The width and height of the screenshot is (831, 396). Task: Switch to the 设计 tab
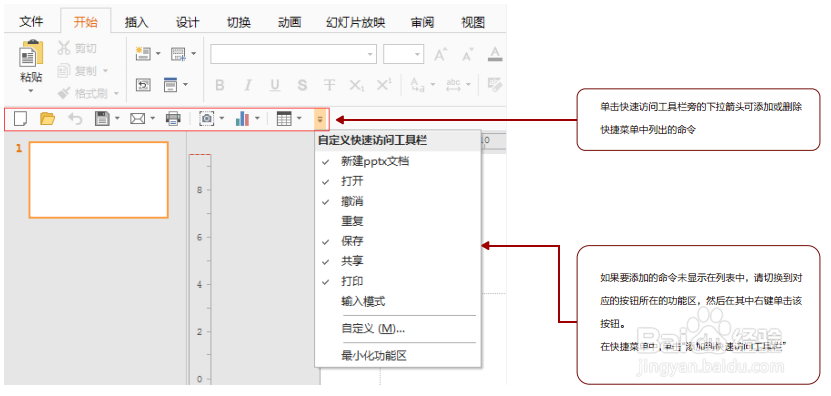click(x=188, y=22)
